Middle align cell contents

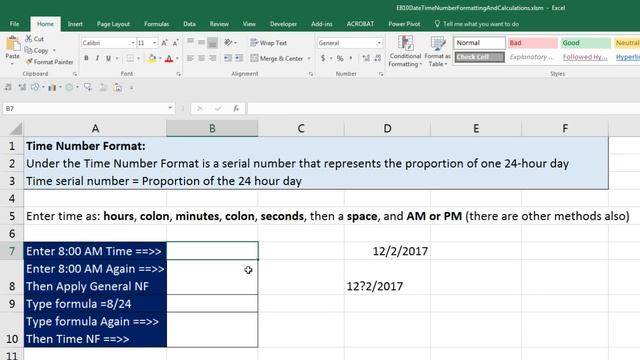coord(201,42)
